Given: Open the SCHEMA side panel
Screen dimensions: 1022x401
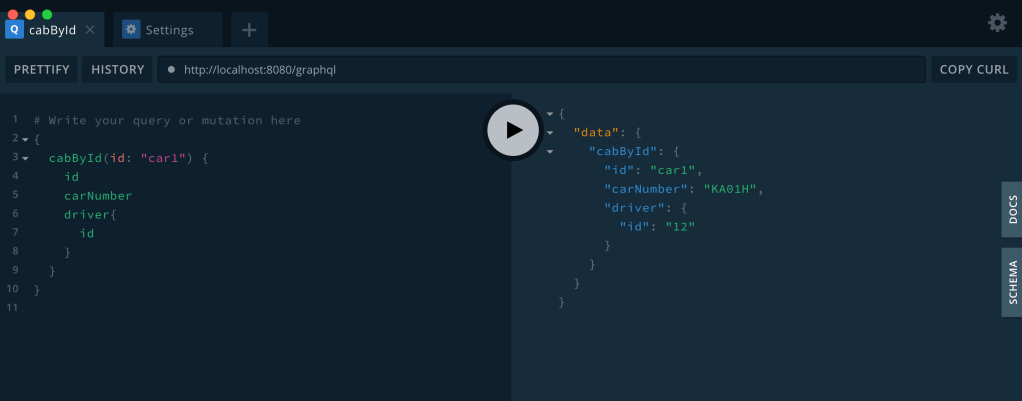Looking at the screenshot, I should (1012, 282).
